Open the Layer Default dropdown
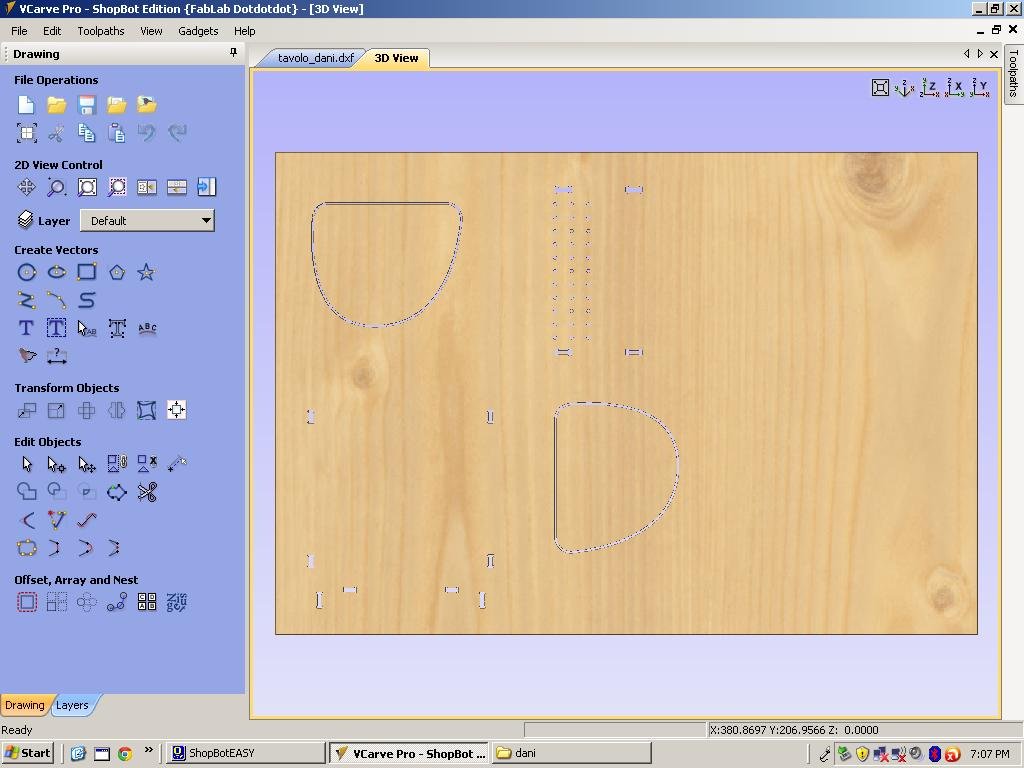Viewport: 1024px width, 768px height. [147, 221]
